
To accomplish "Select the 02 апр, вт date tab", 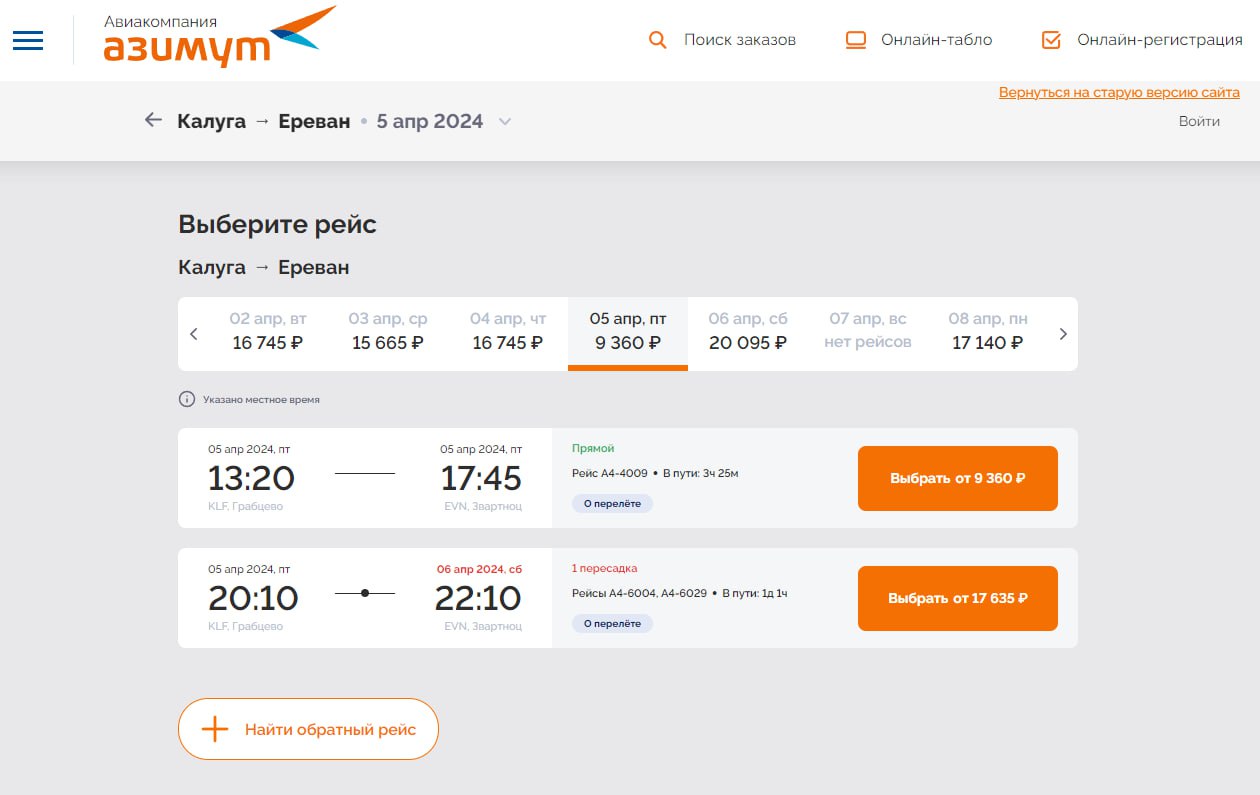I will 268,332.
